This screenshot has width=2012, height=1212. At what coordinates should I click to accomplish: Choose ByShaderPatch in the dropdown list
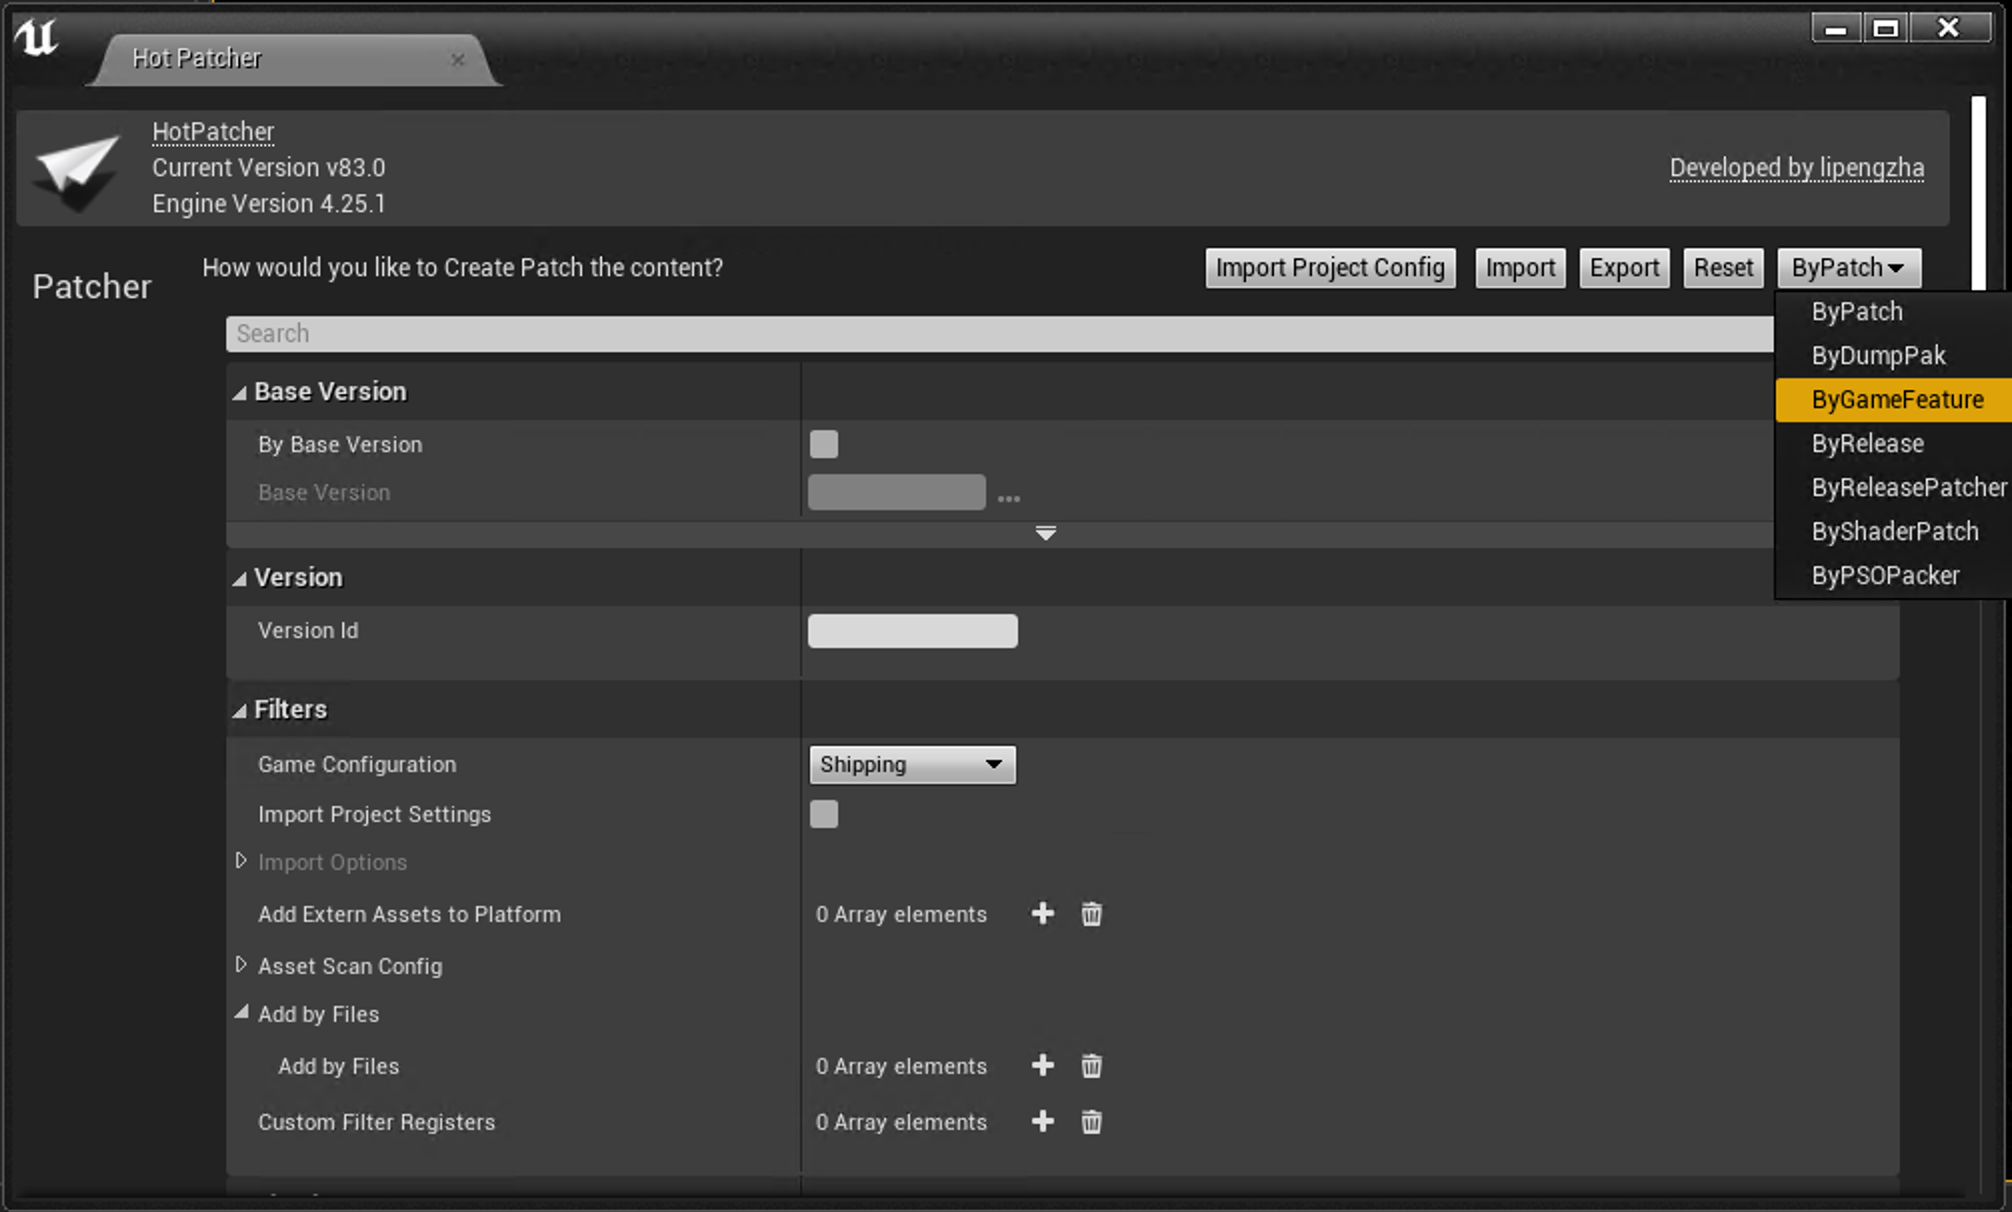[1894, 532]
